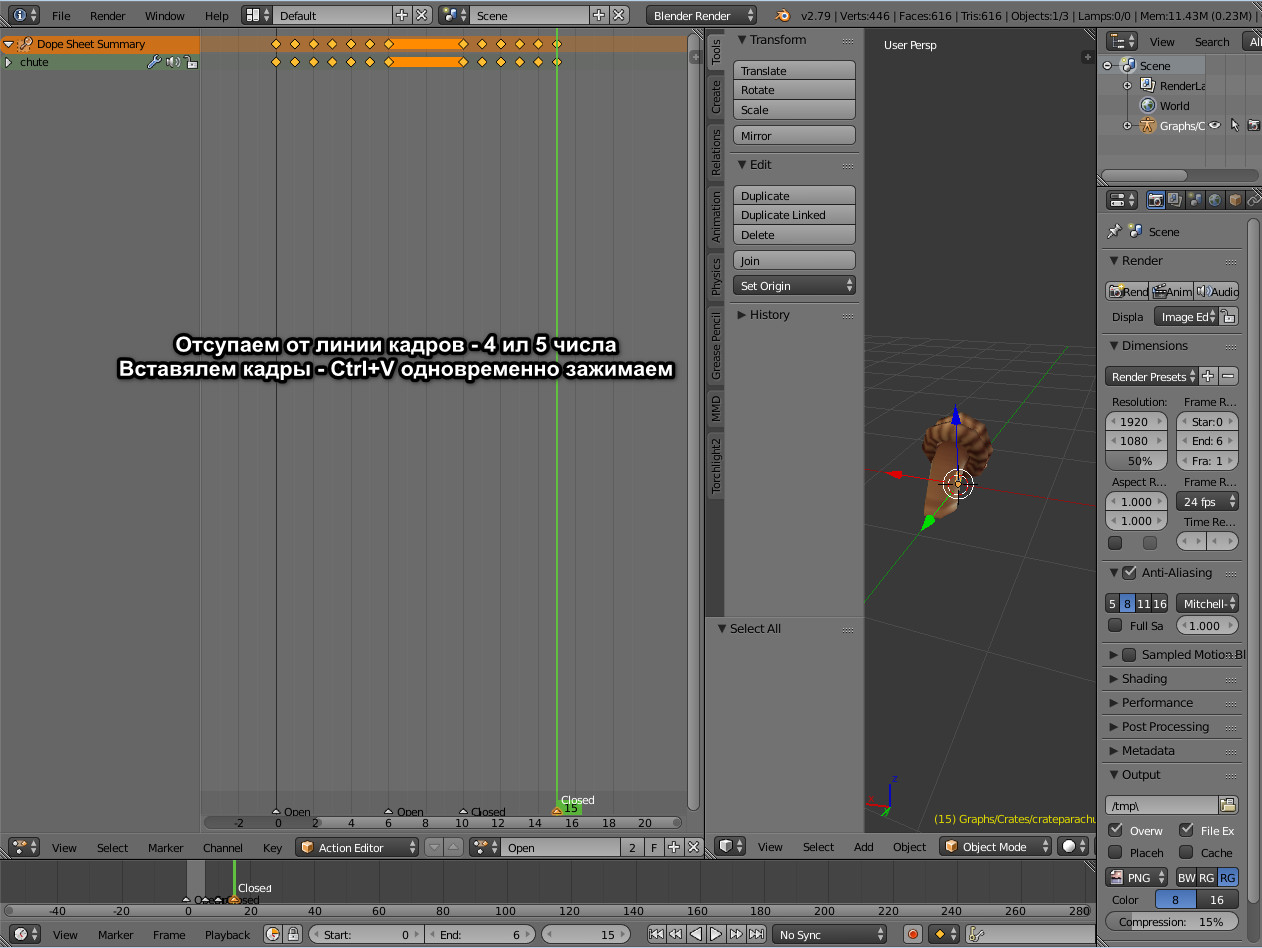This screenshot has height=948, width=1262.
Task: Toggle selectability arrow of Graphs object in outliner
Action: 1235,125
